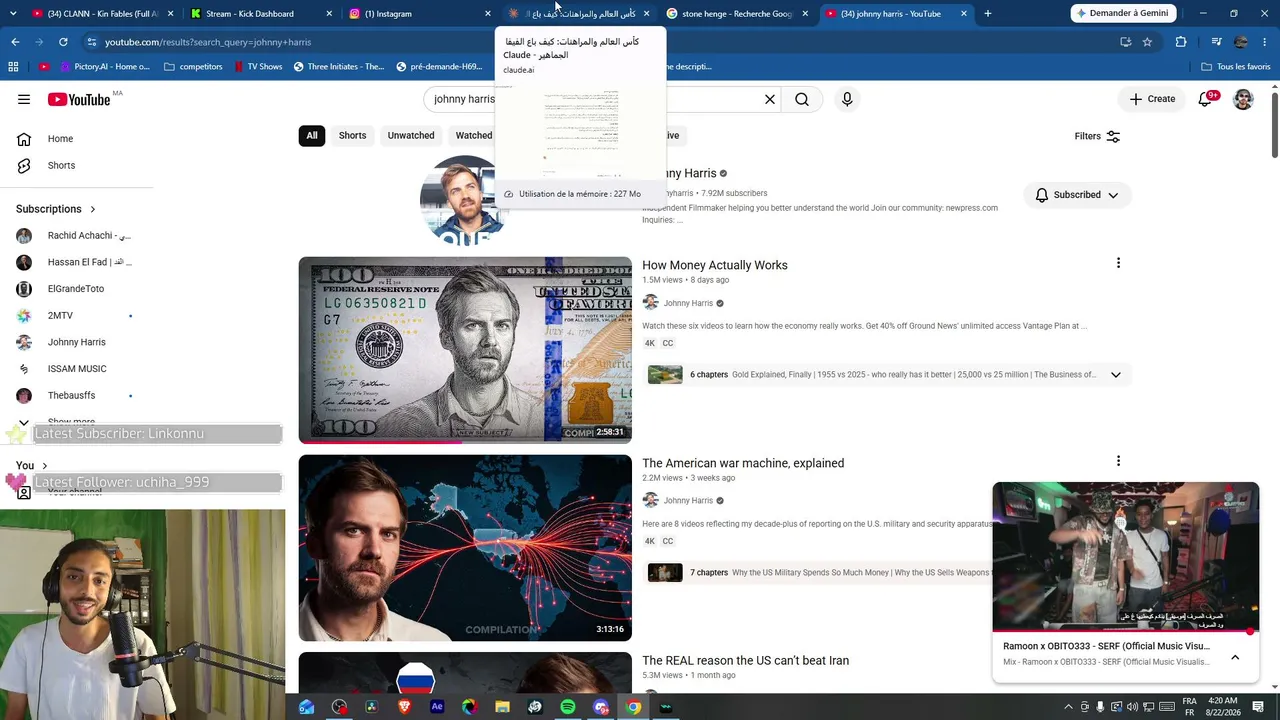Open more options for The American war machine video
This screenshot has width=1280, height=720.
[x=1118, y=461]
